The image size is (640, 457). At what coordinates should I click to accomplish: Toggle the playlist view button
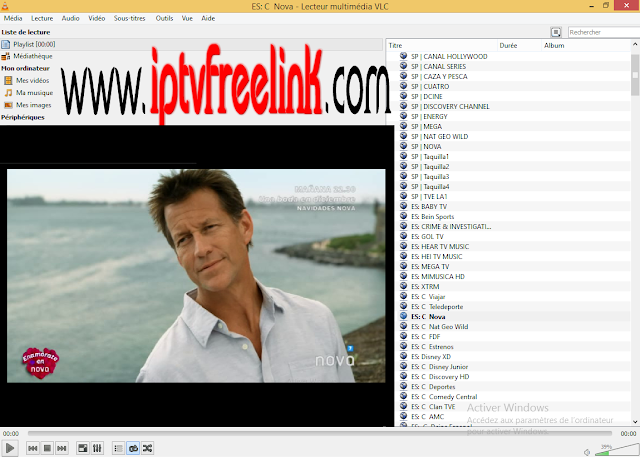(x=118, y=448)
